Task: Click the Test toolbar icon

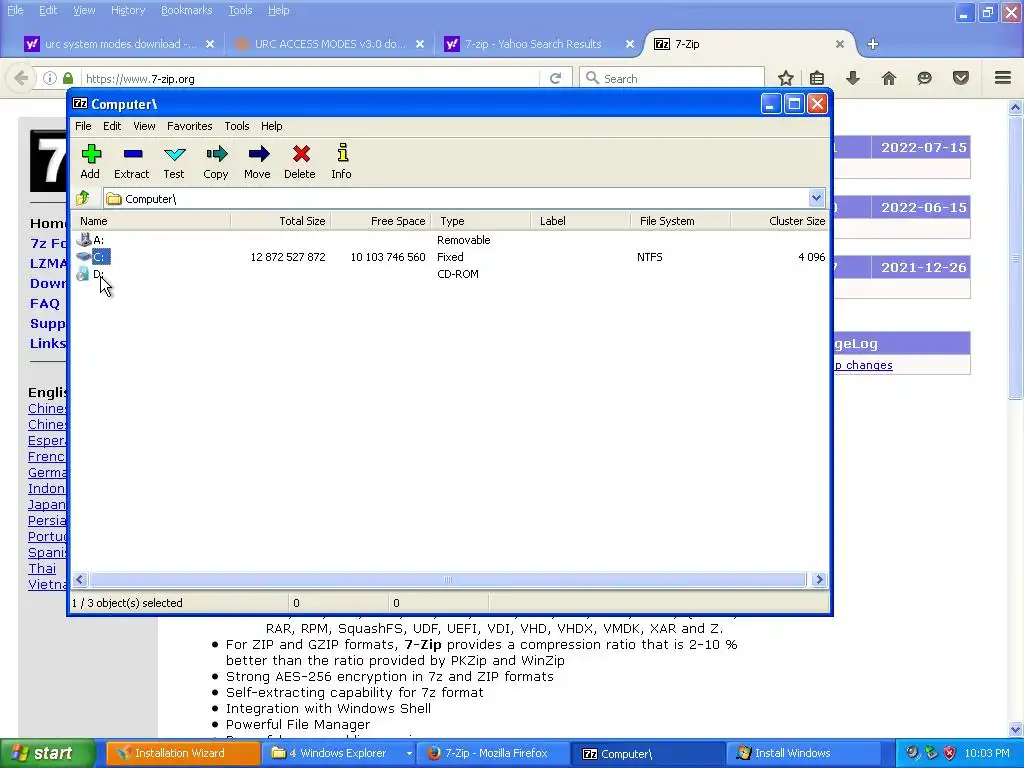Action: pos(174,161)
